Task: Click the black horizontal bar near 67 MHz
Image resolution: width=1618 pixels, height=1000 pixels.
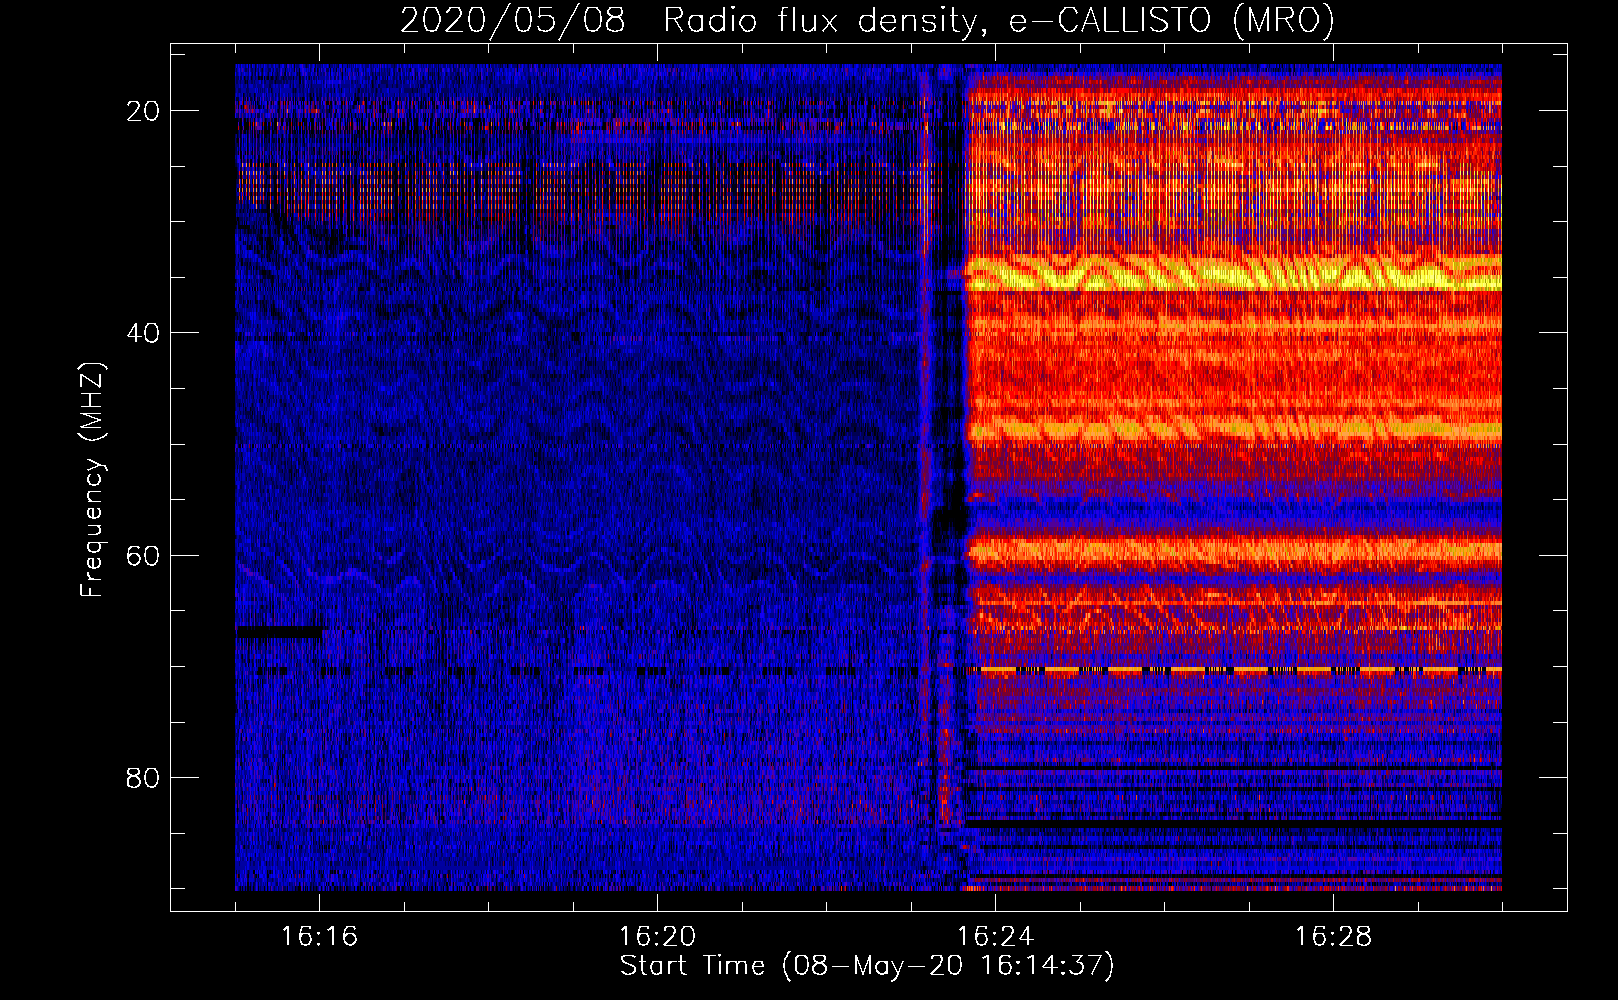Action: (279, 632)
